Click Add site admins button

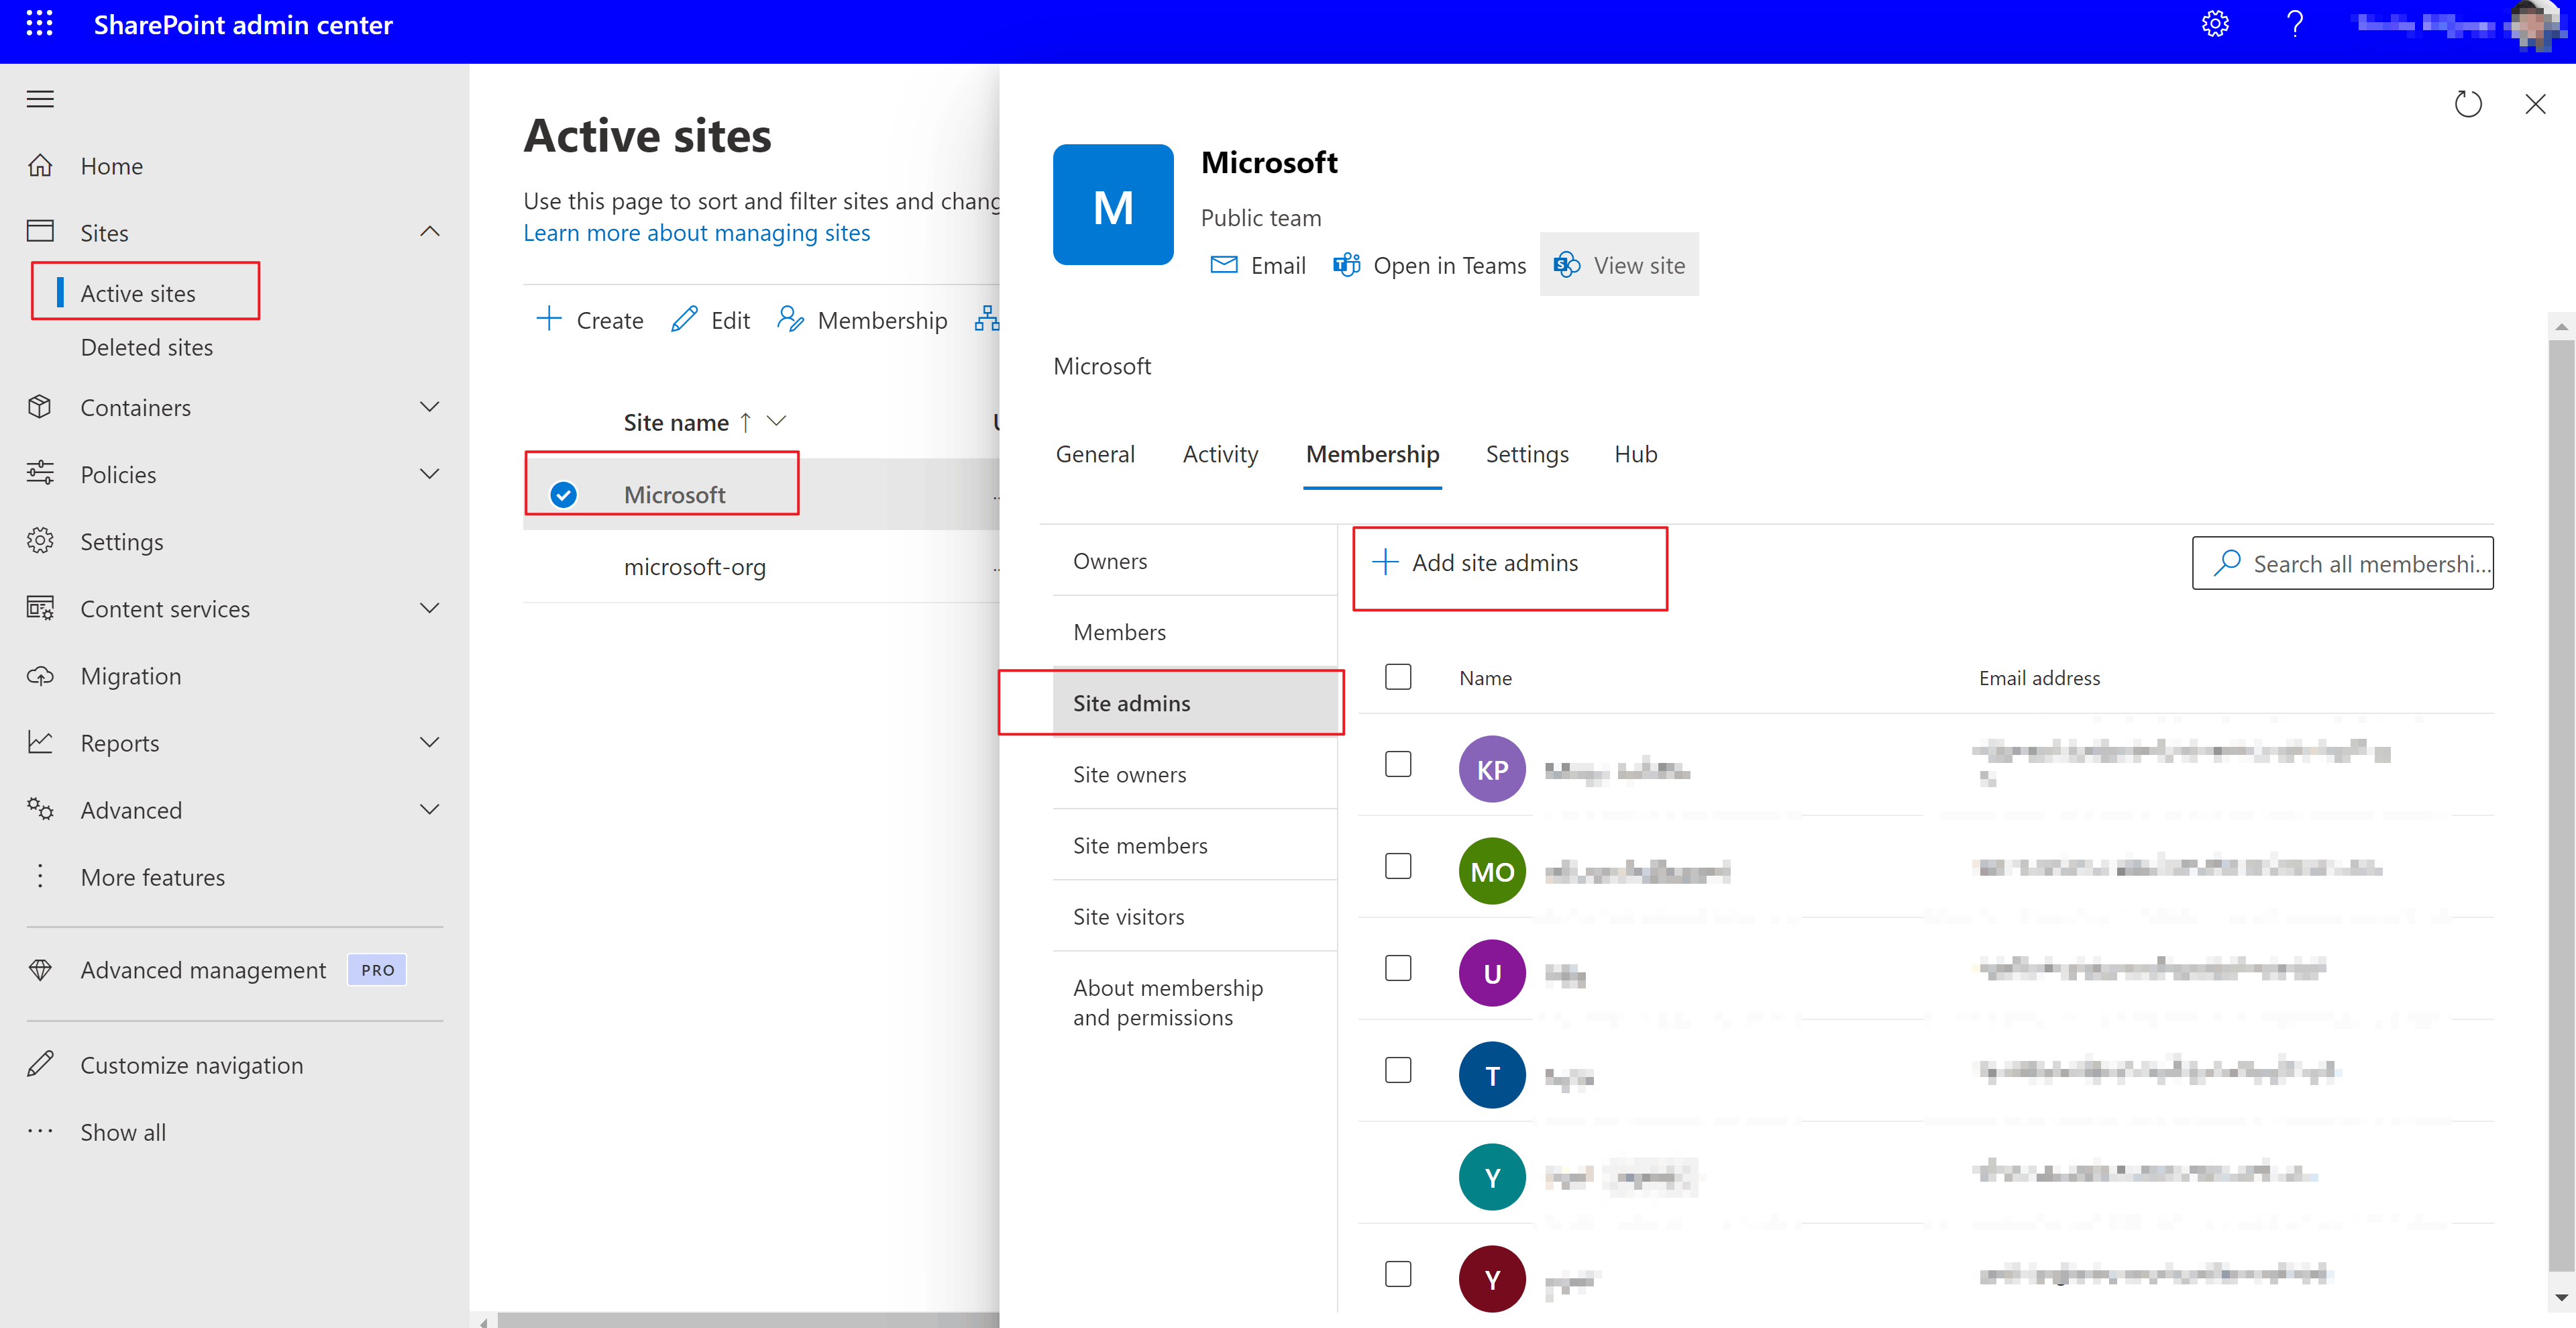pyautogui.click(x=1476, y=563)
